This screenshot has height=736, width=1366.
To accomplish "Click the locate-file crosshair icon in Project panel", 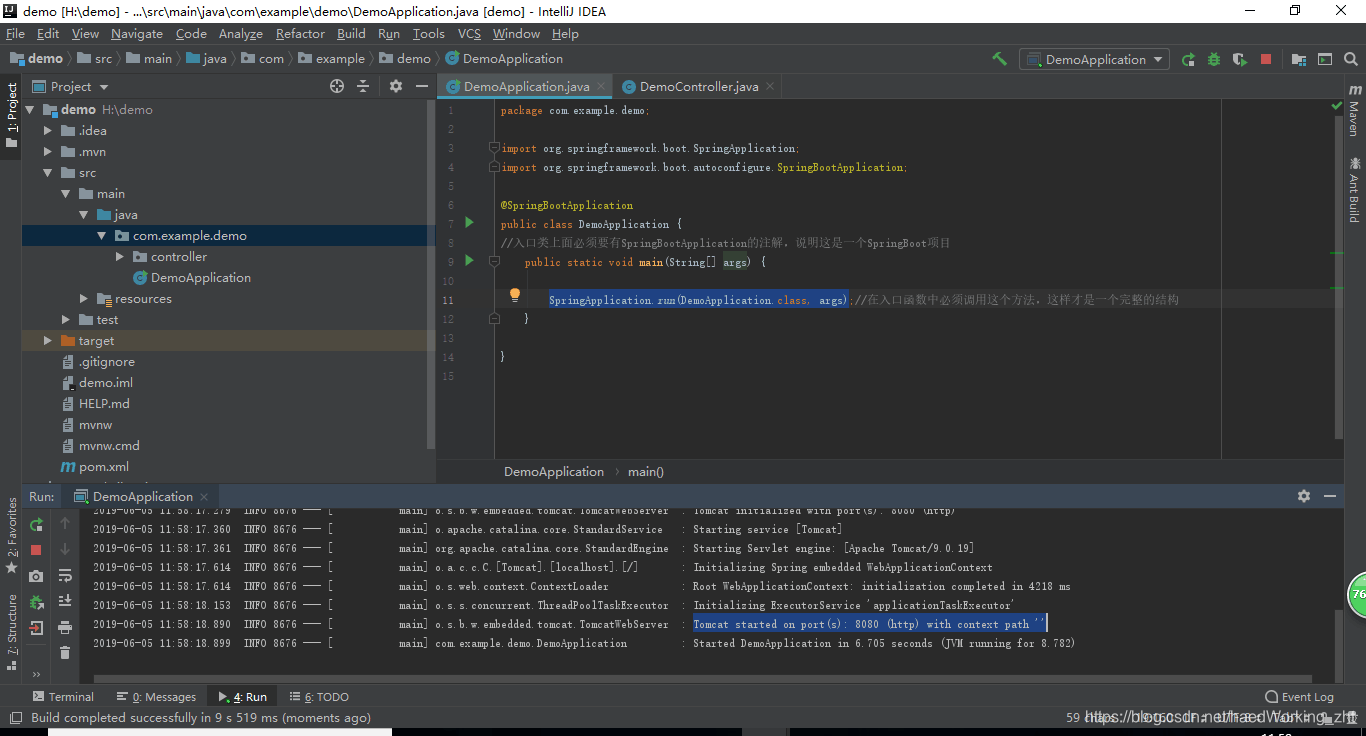I will click(x=337, y=86).
